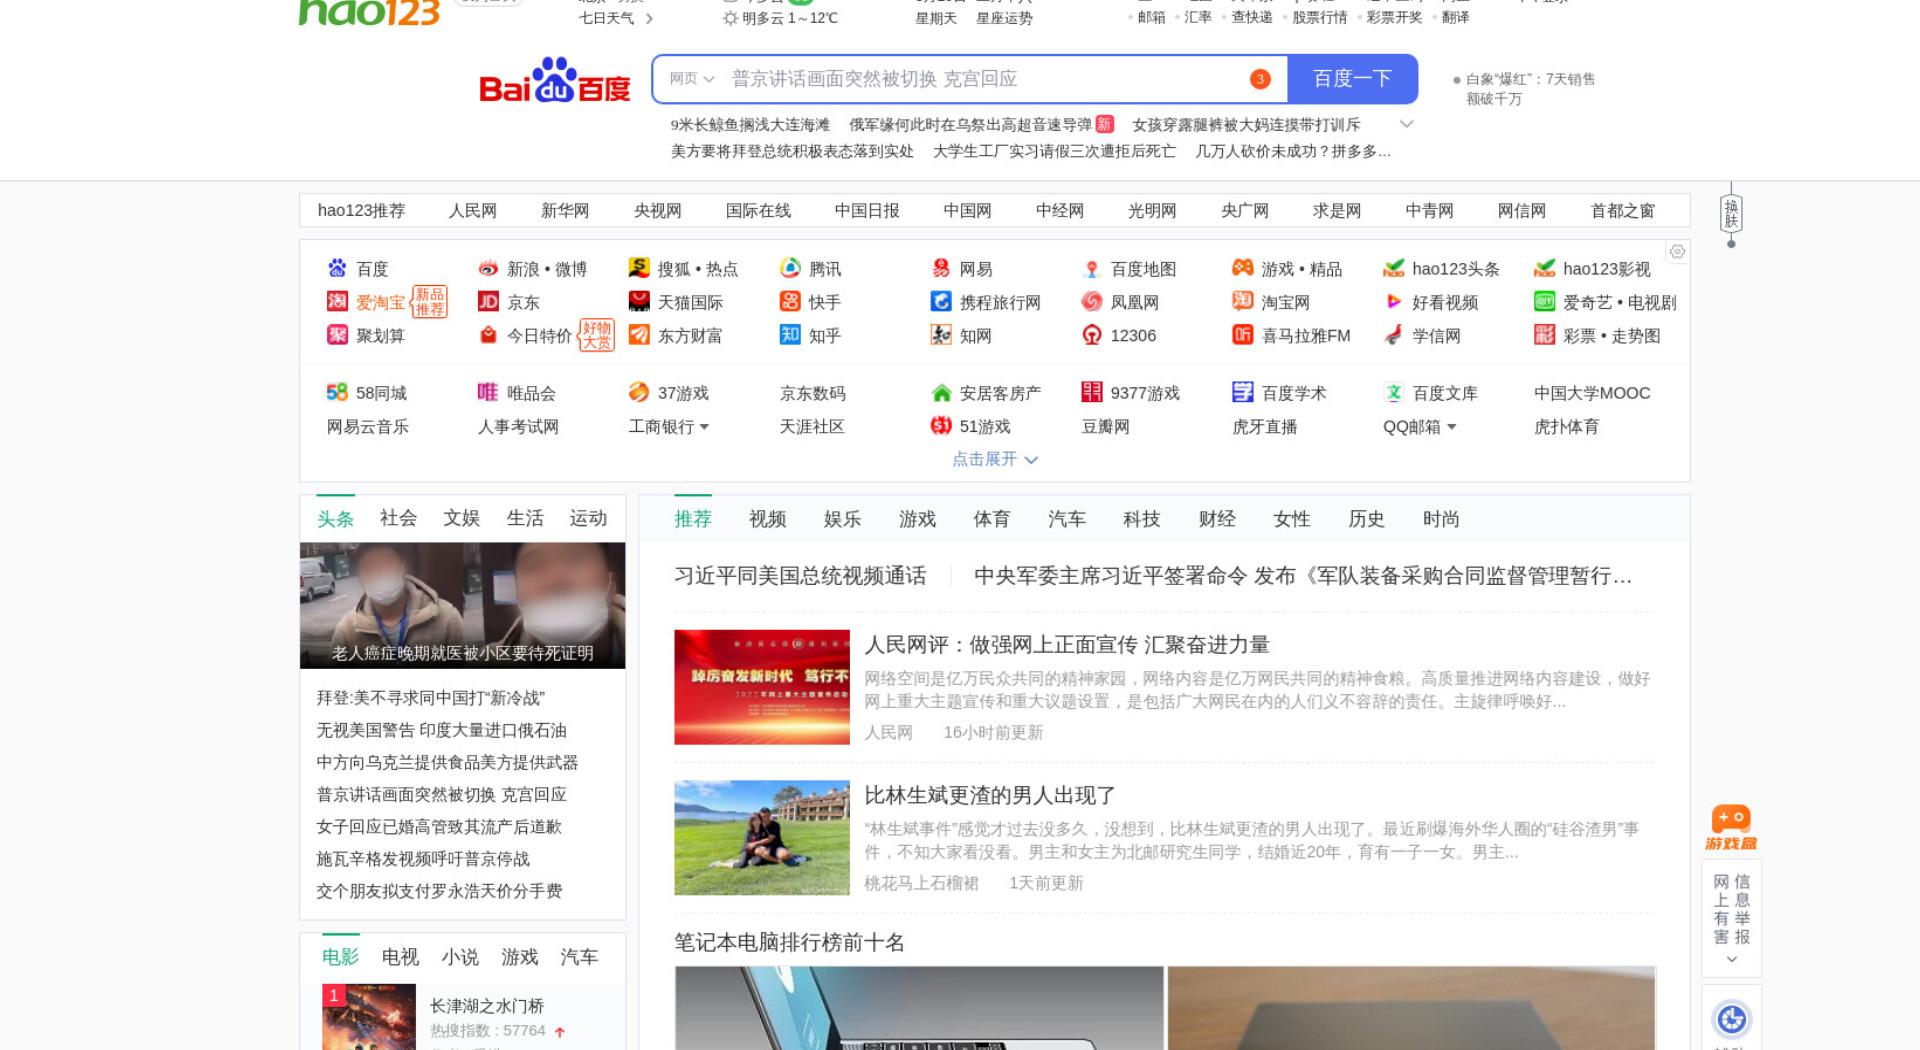
Task: Open the 淘宝网 icon
Action: click(x=1243, y=301)
